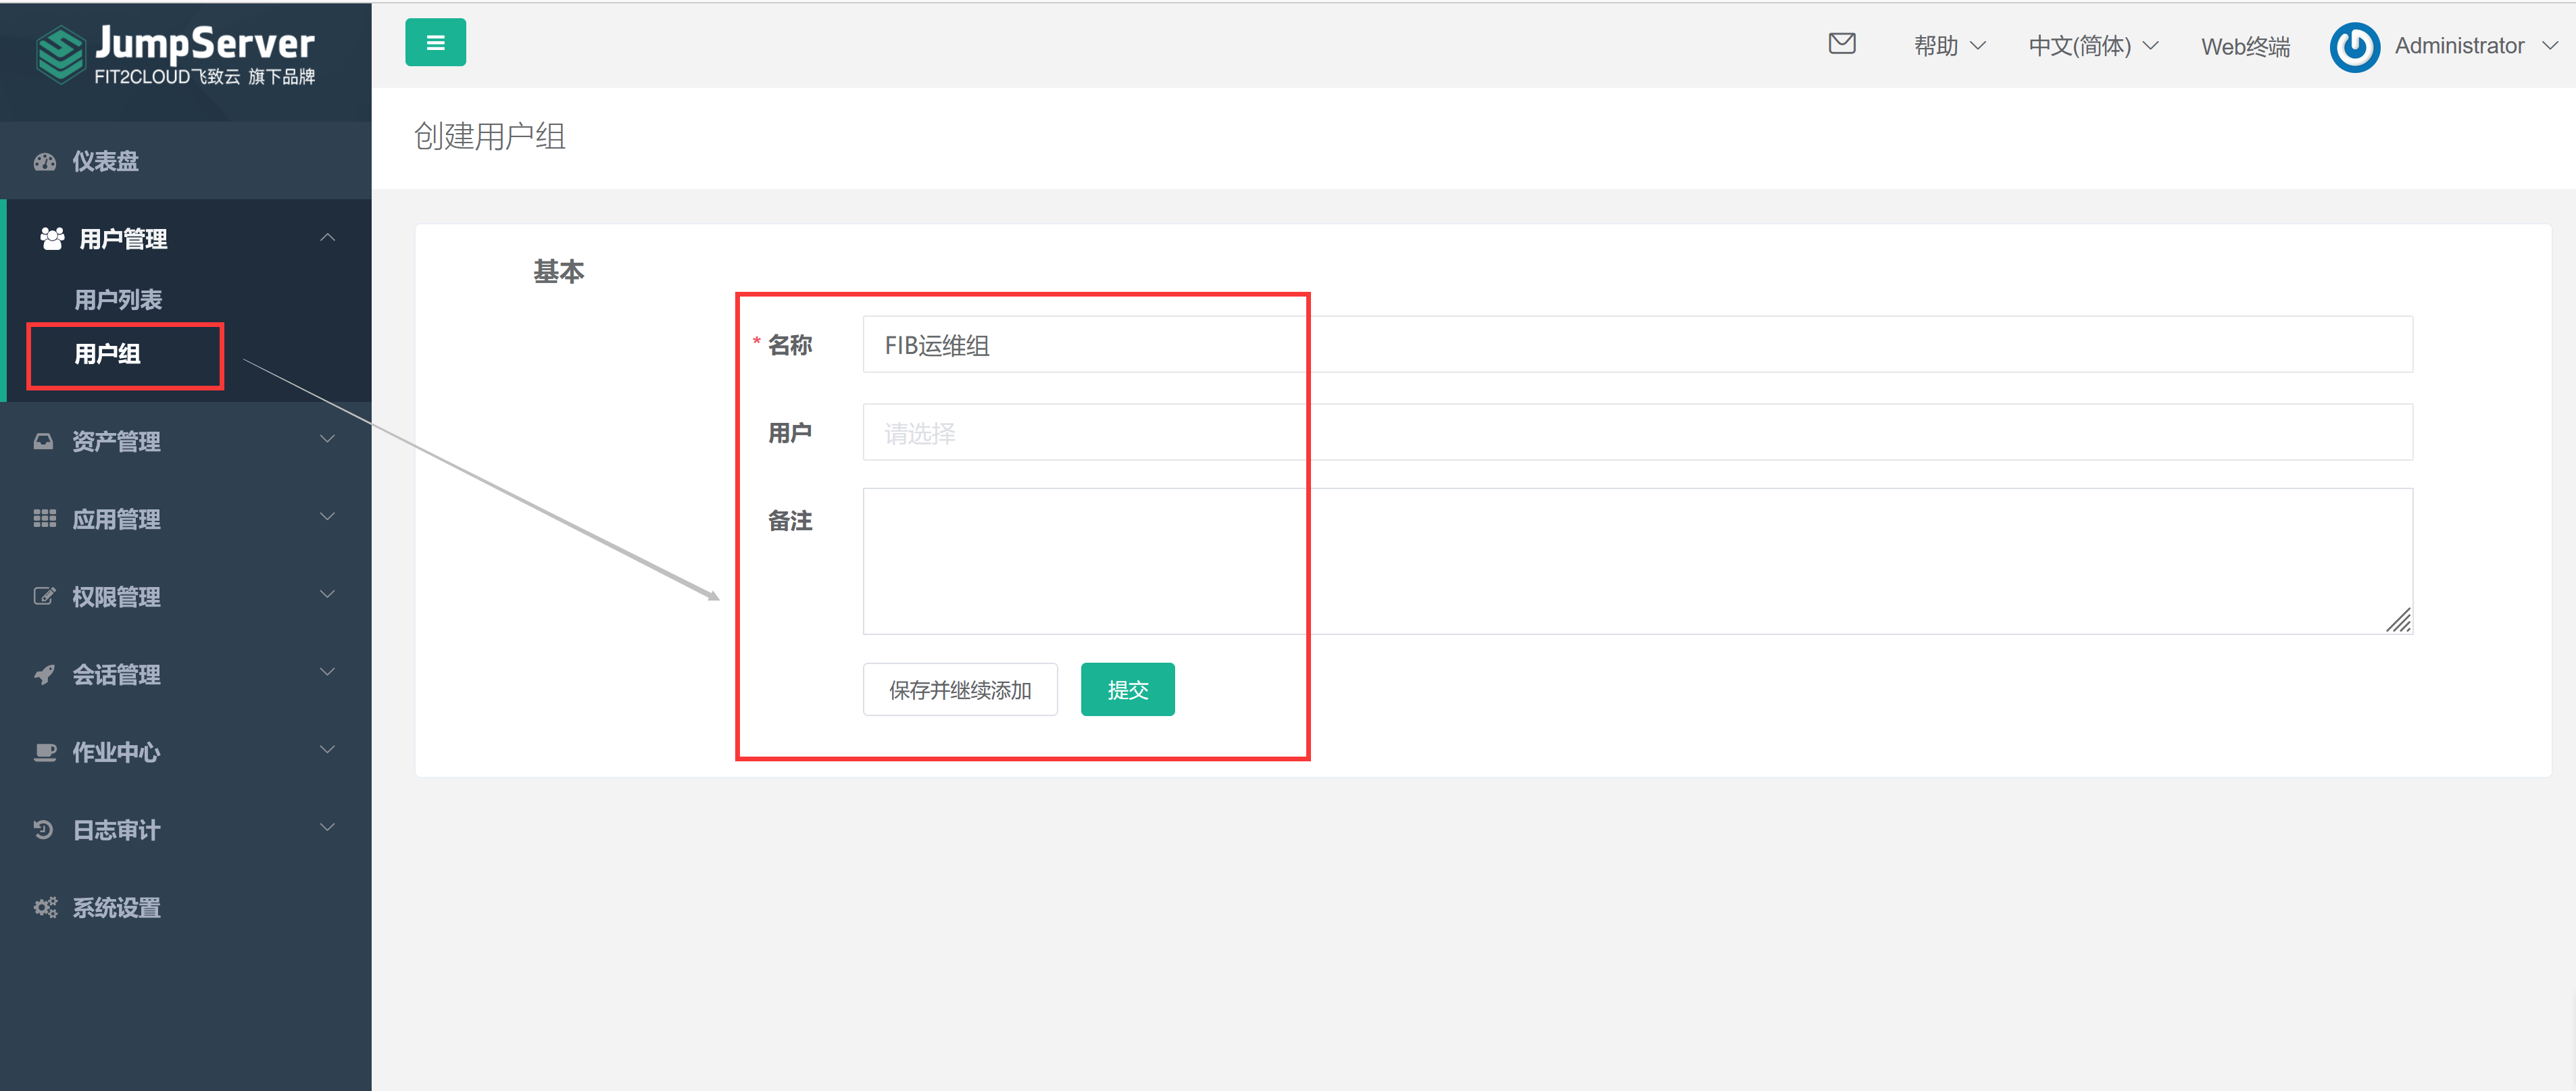Open the Web终端 link
The height and width of the screenshot is (1091, 2576).
pyautogui.click(x=2245, y=46)
